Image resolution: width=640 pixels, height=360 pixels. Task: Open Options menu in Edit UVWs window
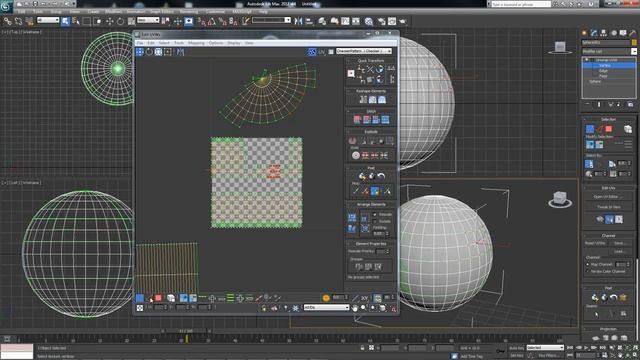click(216, 43)
